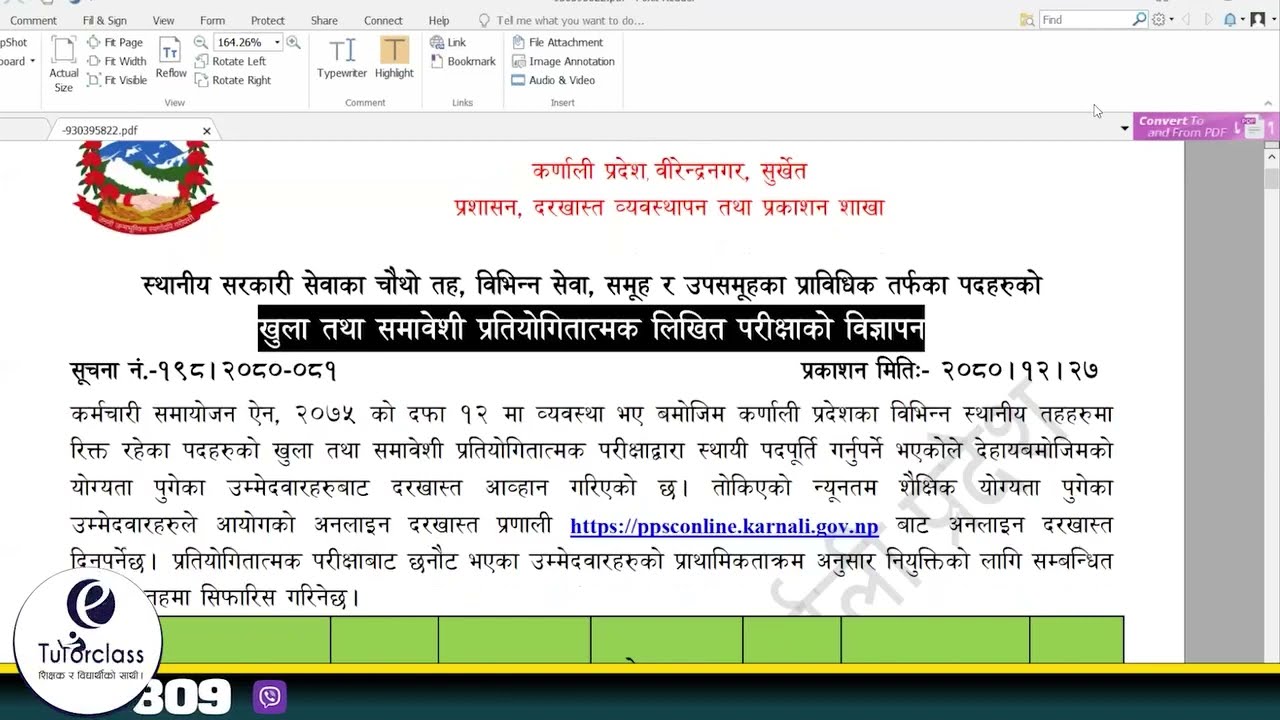Open the document tab list dropdown
This screenshot has width=1280, height=720.
click(1124, 128)
